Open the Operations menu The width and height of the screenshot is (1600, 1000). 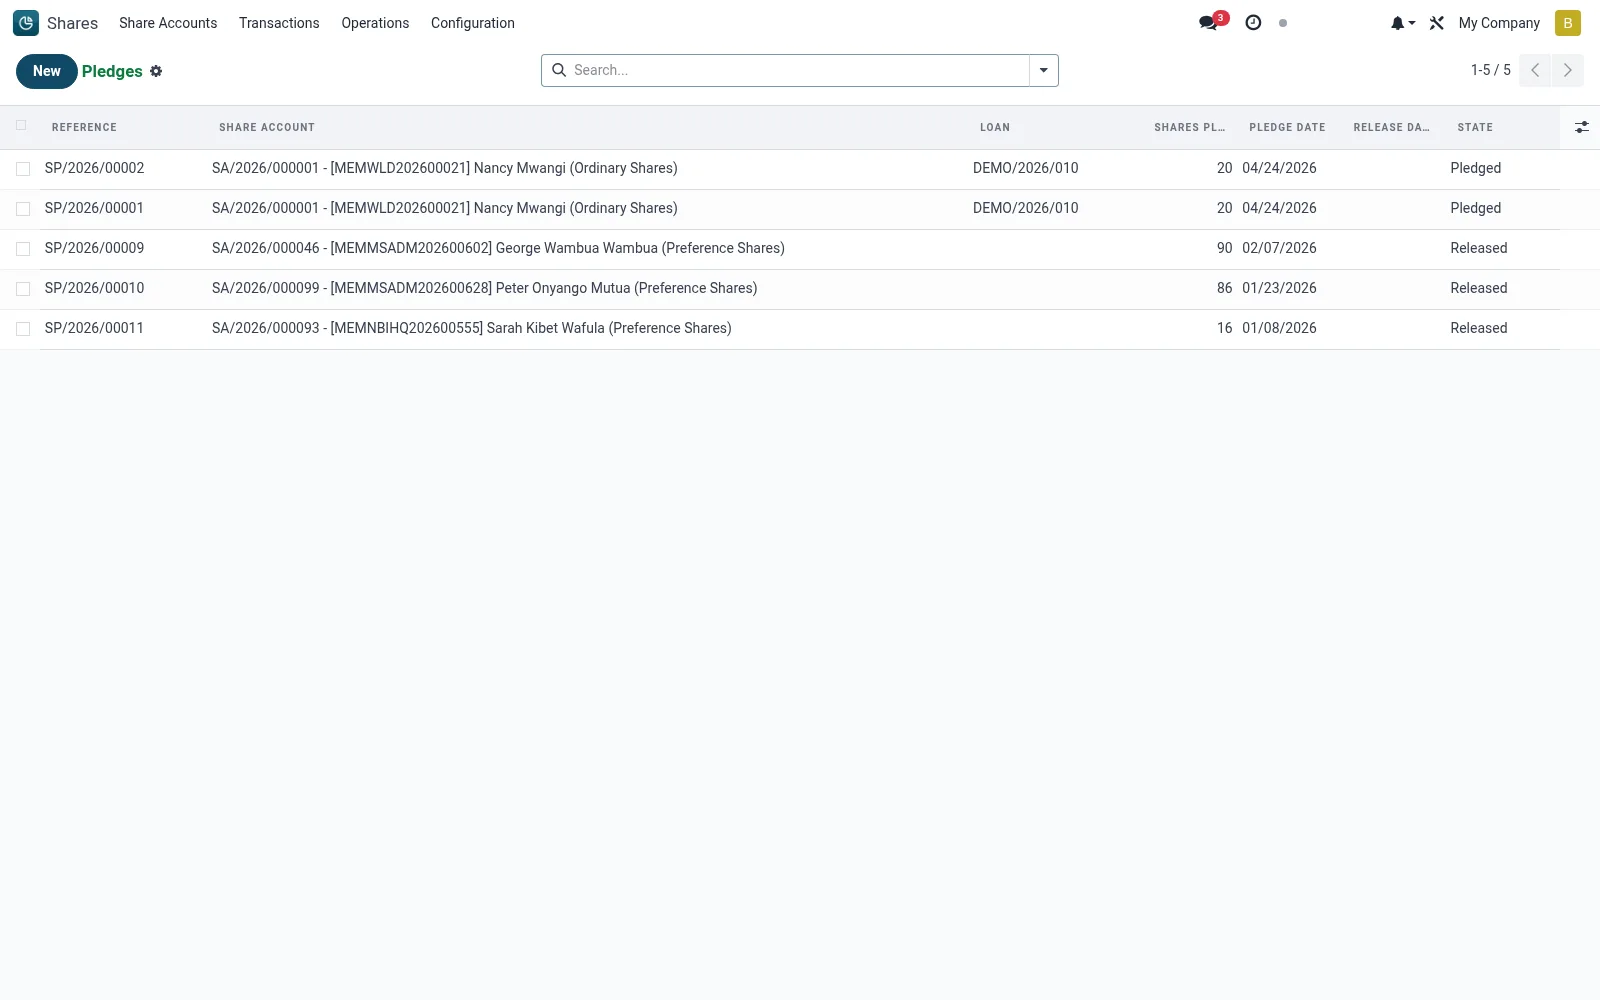(x=375, y=23)
